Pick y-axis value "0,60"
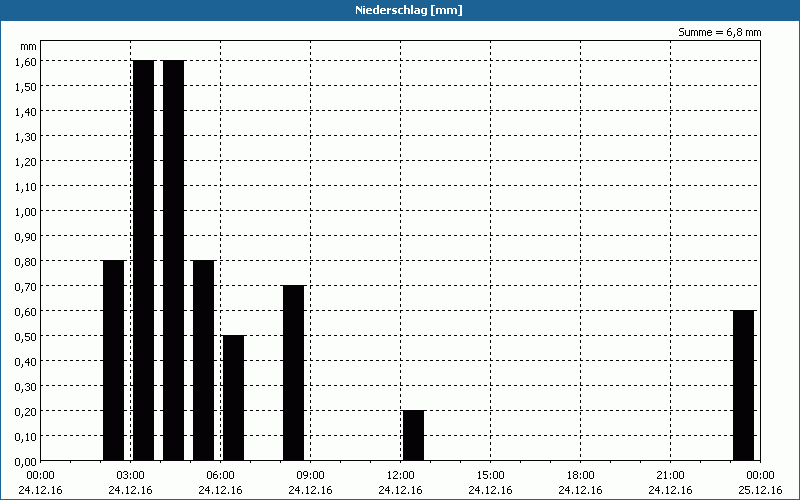800x500 pixels. (26, 311)
